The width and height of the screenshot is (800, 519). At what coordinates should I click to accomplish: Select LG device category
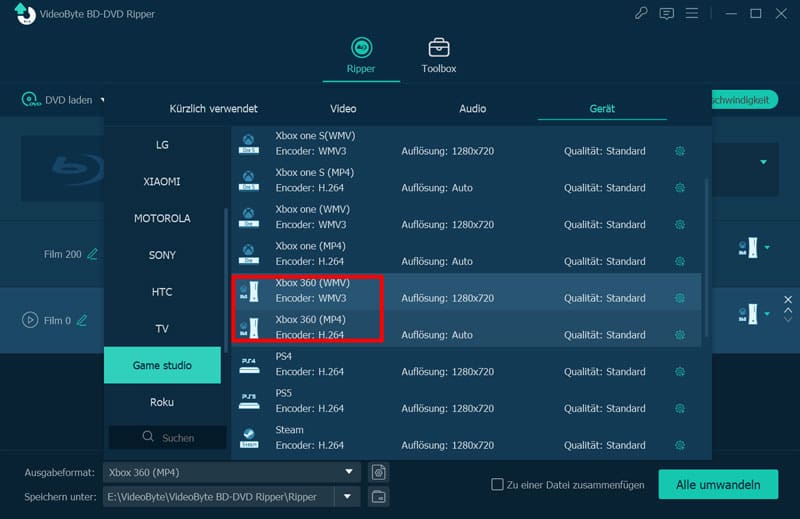point(162,145)
